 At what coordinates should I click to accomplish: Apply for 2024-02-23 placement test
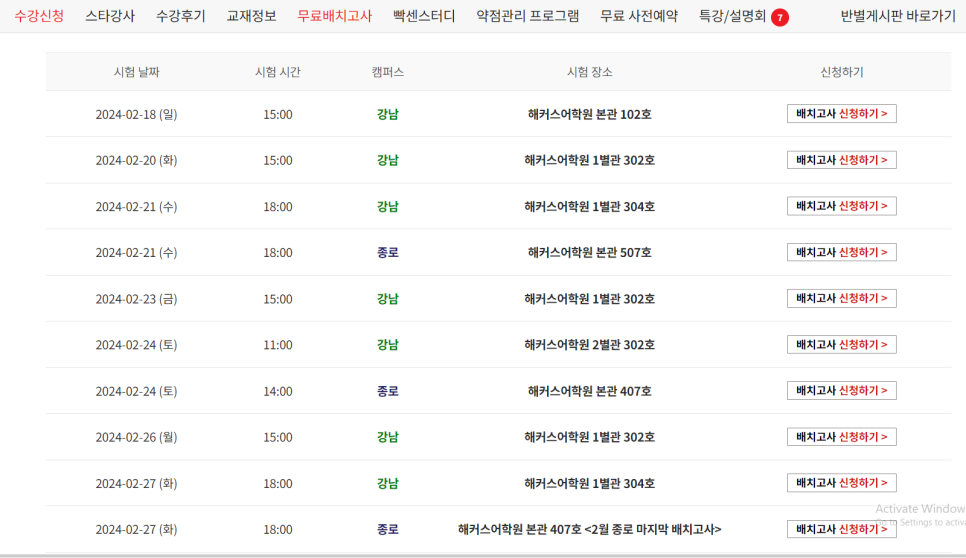[x=842, y=299]
